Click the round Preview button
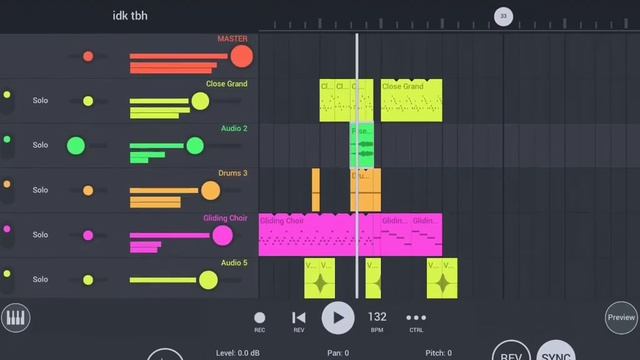The image size is (640, 360). (621, 318)
